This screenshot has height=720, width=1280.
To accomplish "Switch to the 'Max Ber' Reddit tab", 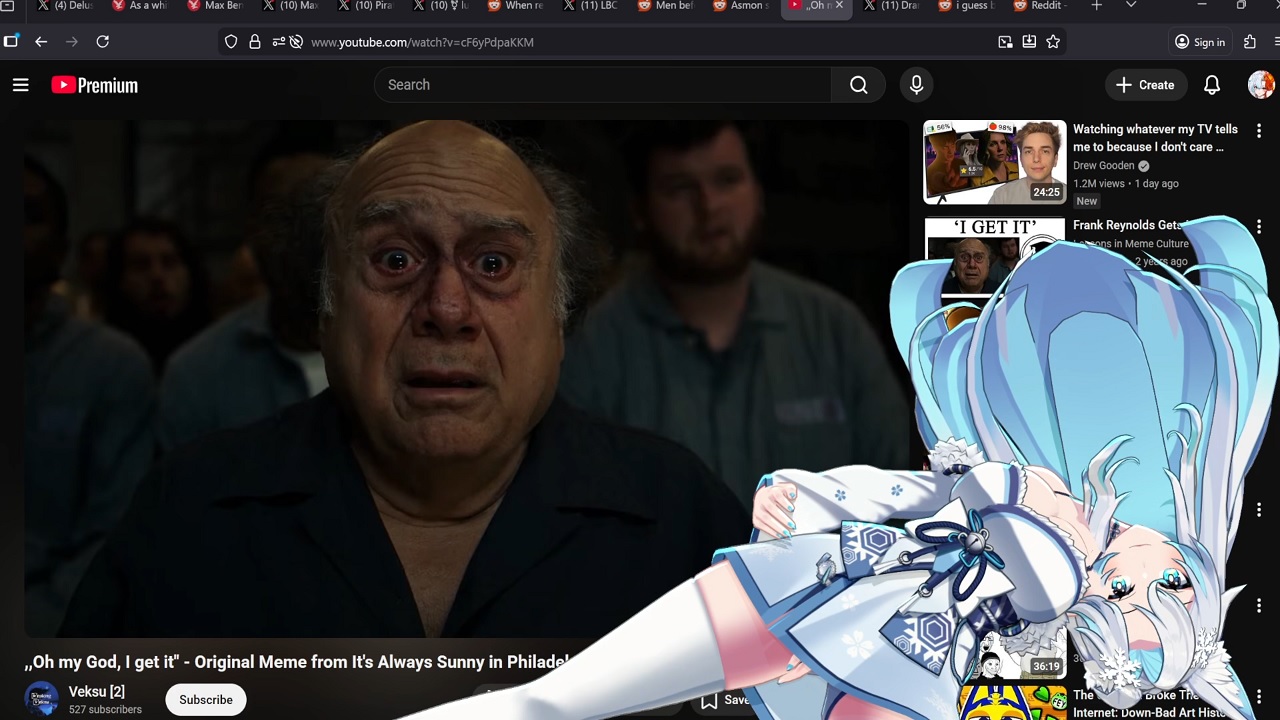I will click(214, 6).
